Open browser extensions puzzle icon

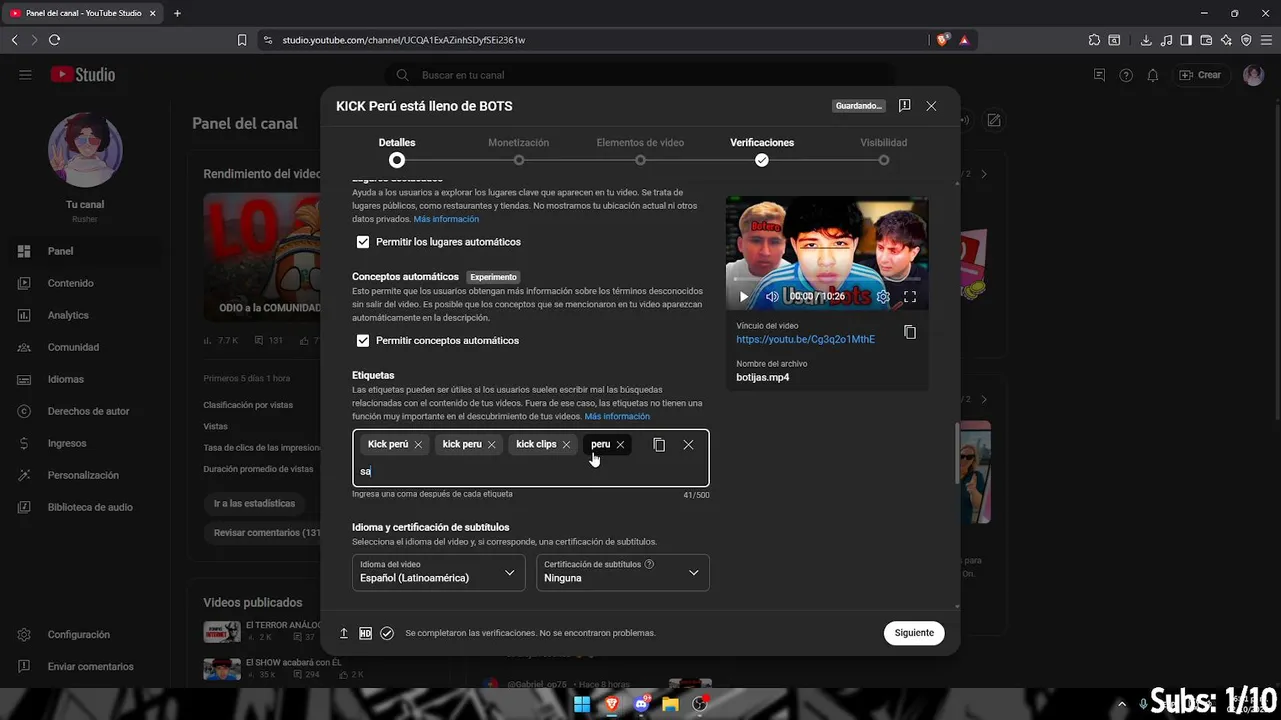point(1094,40)
